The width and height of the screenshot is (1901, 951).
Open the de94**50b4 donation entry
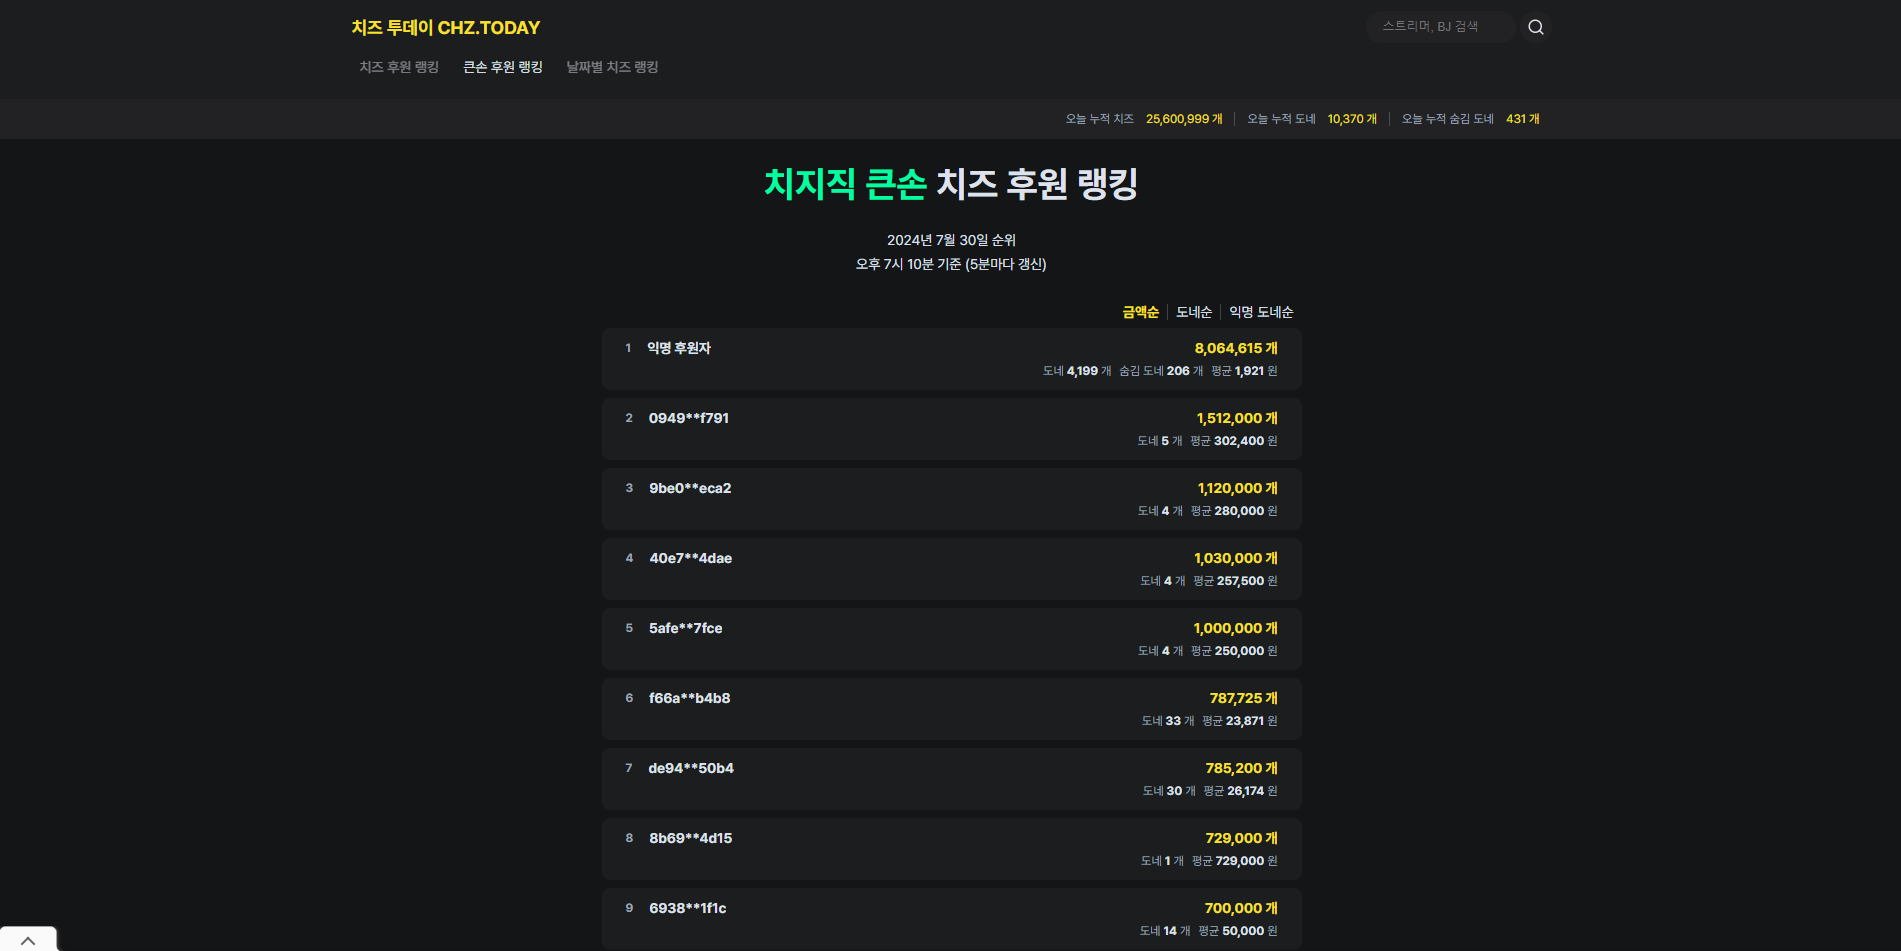click(x=950, y=778)
